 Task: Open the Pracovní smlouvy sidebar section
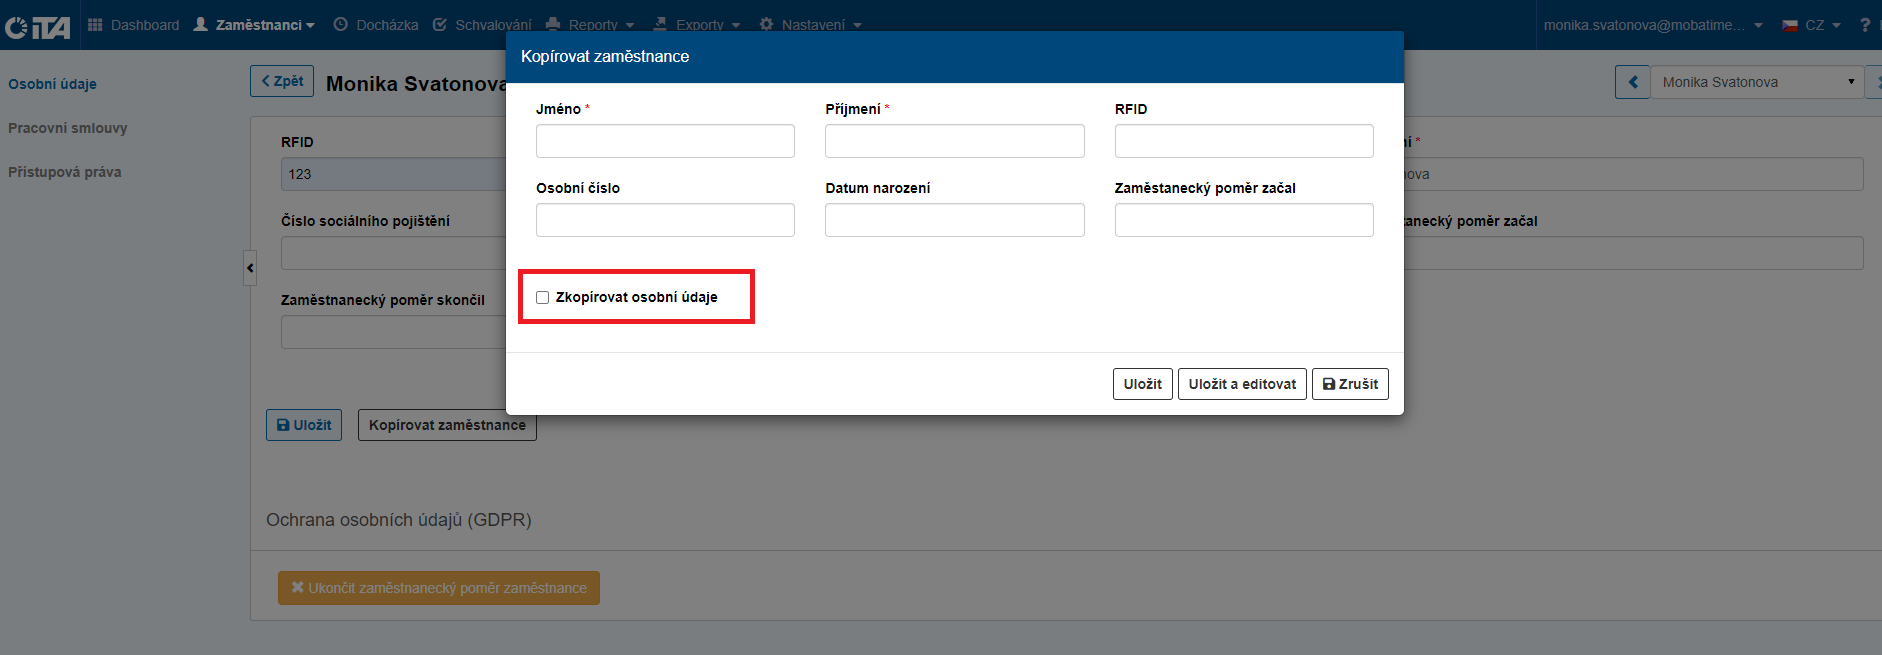(68, 128)
